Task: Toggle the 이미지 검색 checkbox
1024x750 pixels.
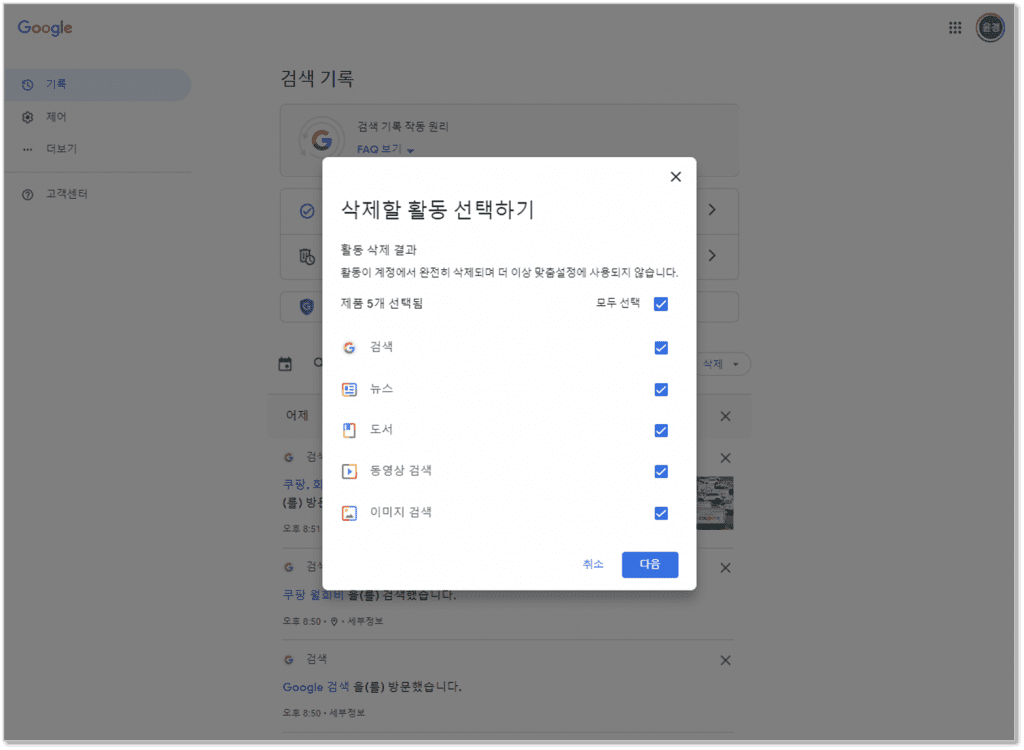Action: [x=661, y=513]
